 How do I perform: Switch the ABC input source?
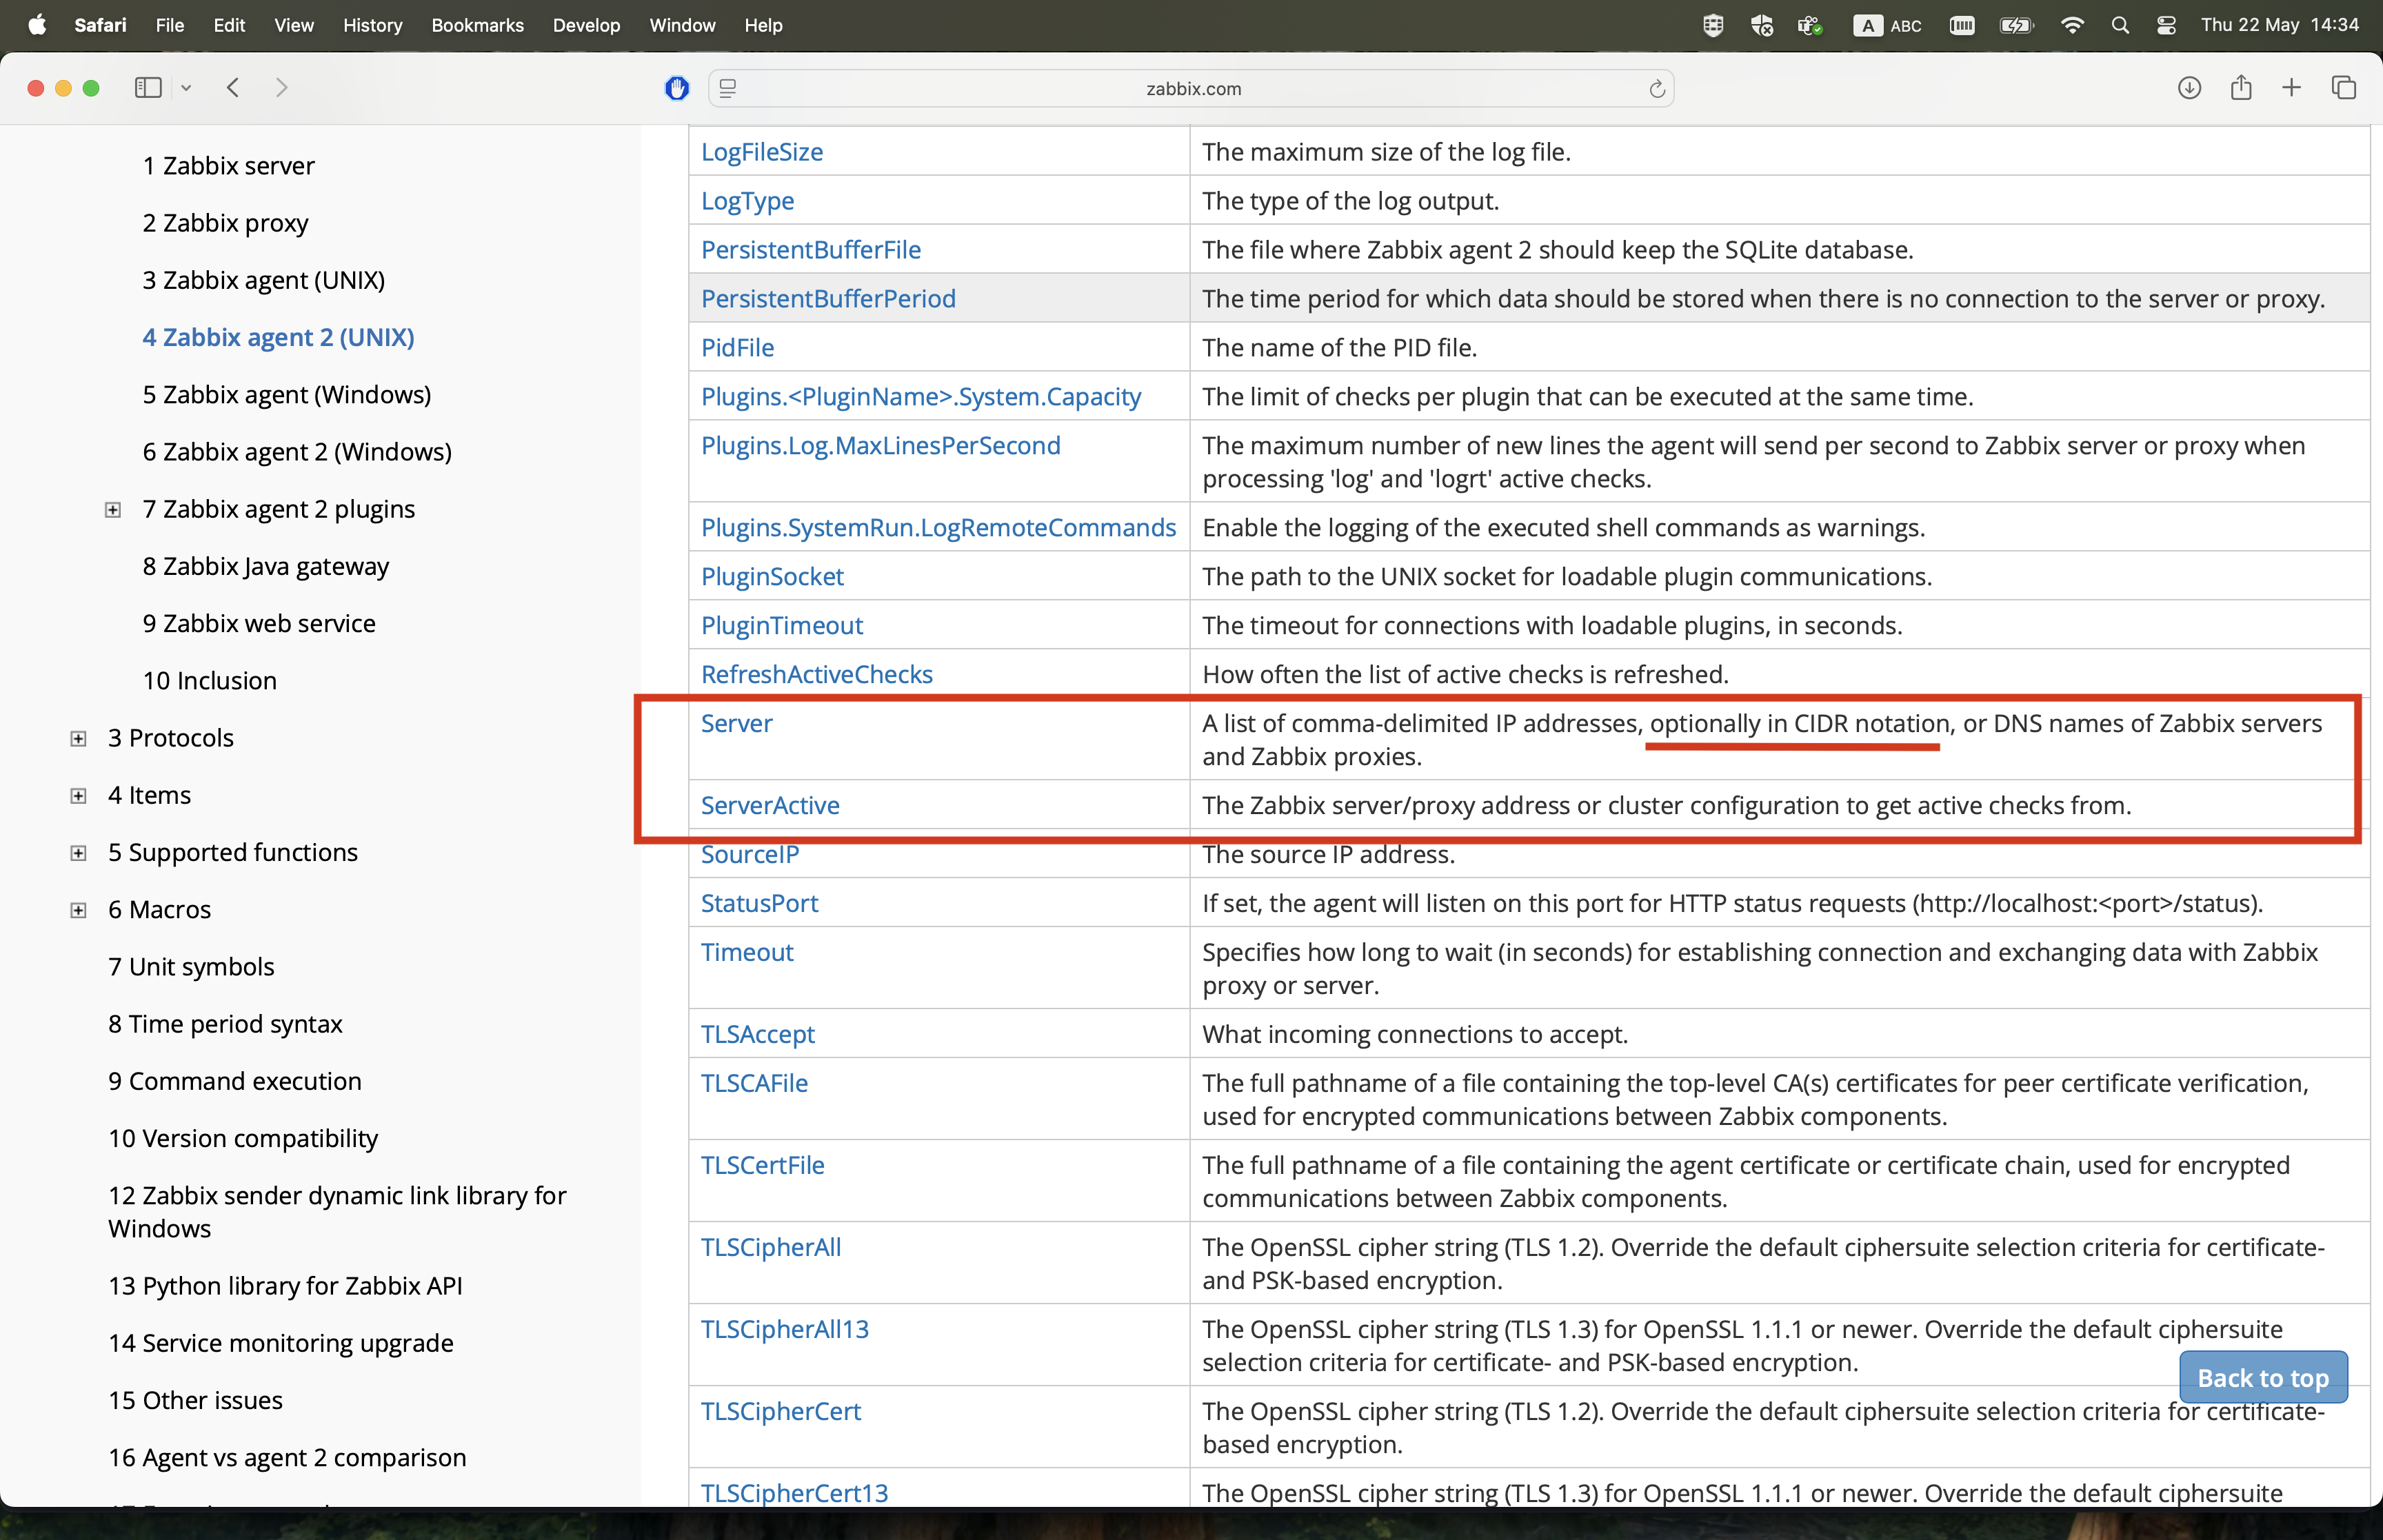pyautogui.click(x=1888, y=25)
